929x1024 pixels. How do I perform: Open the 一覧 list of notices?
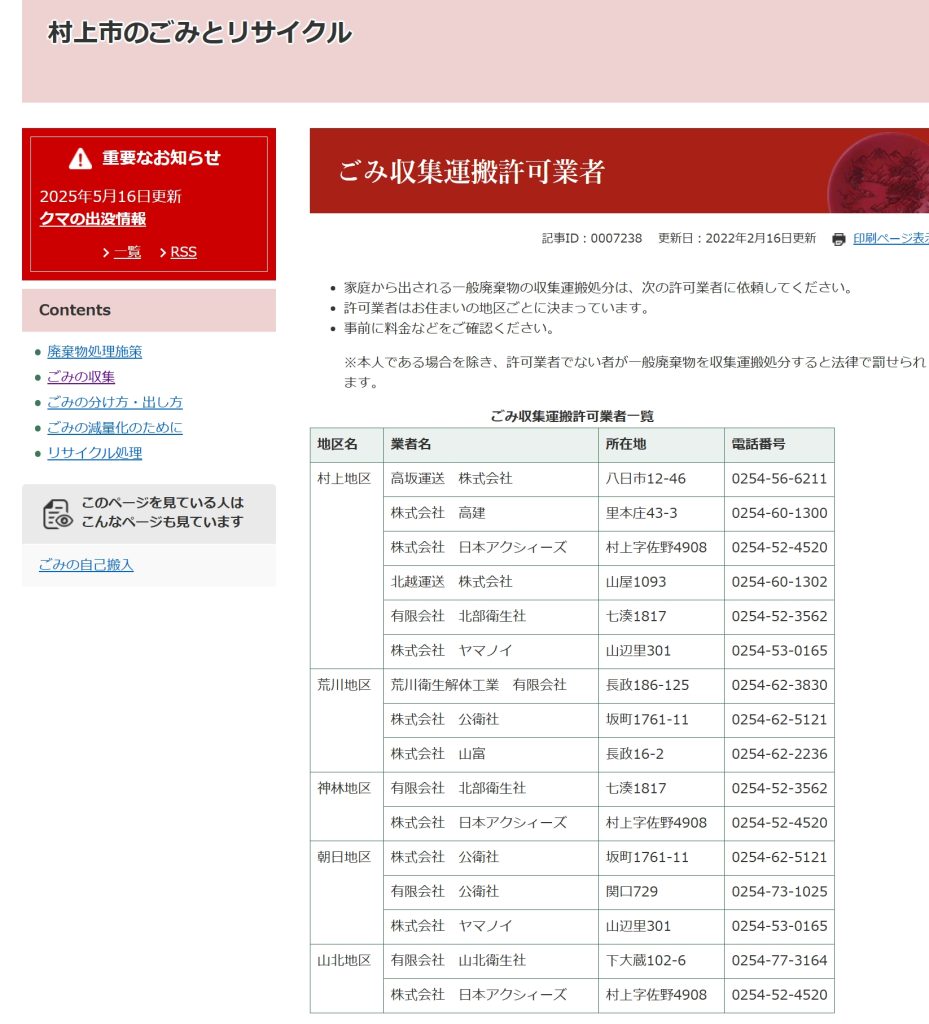(x=127, y=252)
